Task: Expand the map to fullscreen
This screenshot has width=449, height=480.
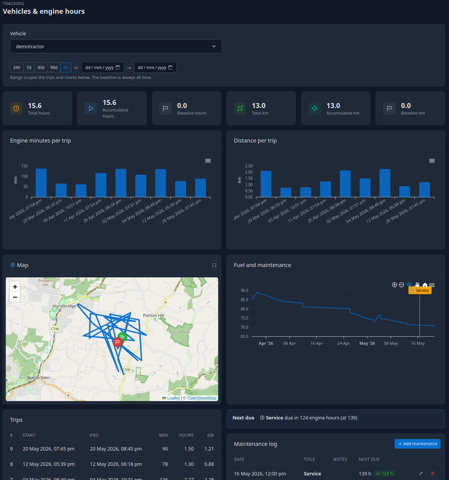Action: pyautogui.click(x=214, y=265)
